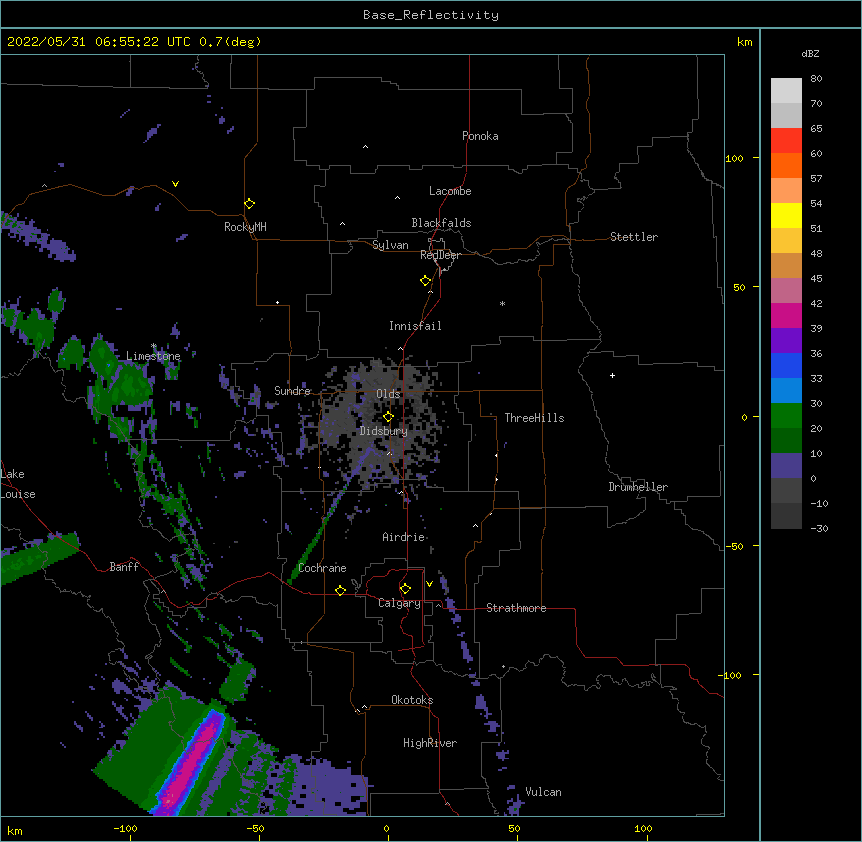Click the Ponoka city label
This screenshot has width=862, height=842.
[480, 136]
